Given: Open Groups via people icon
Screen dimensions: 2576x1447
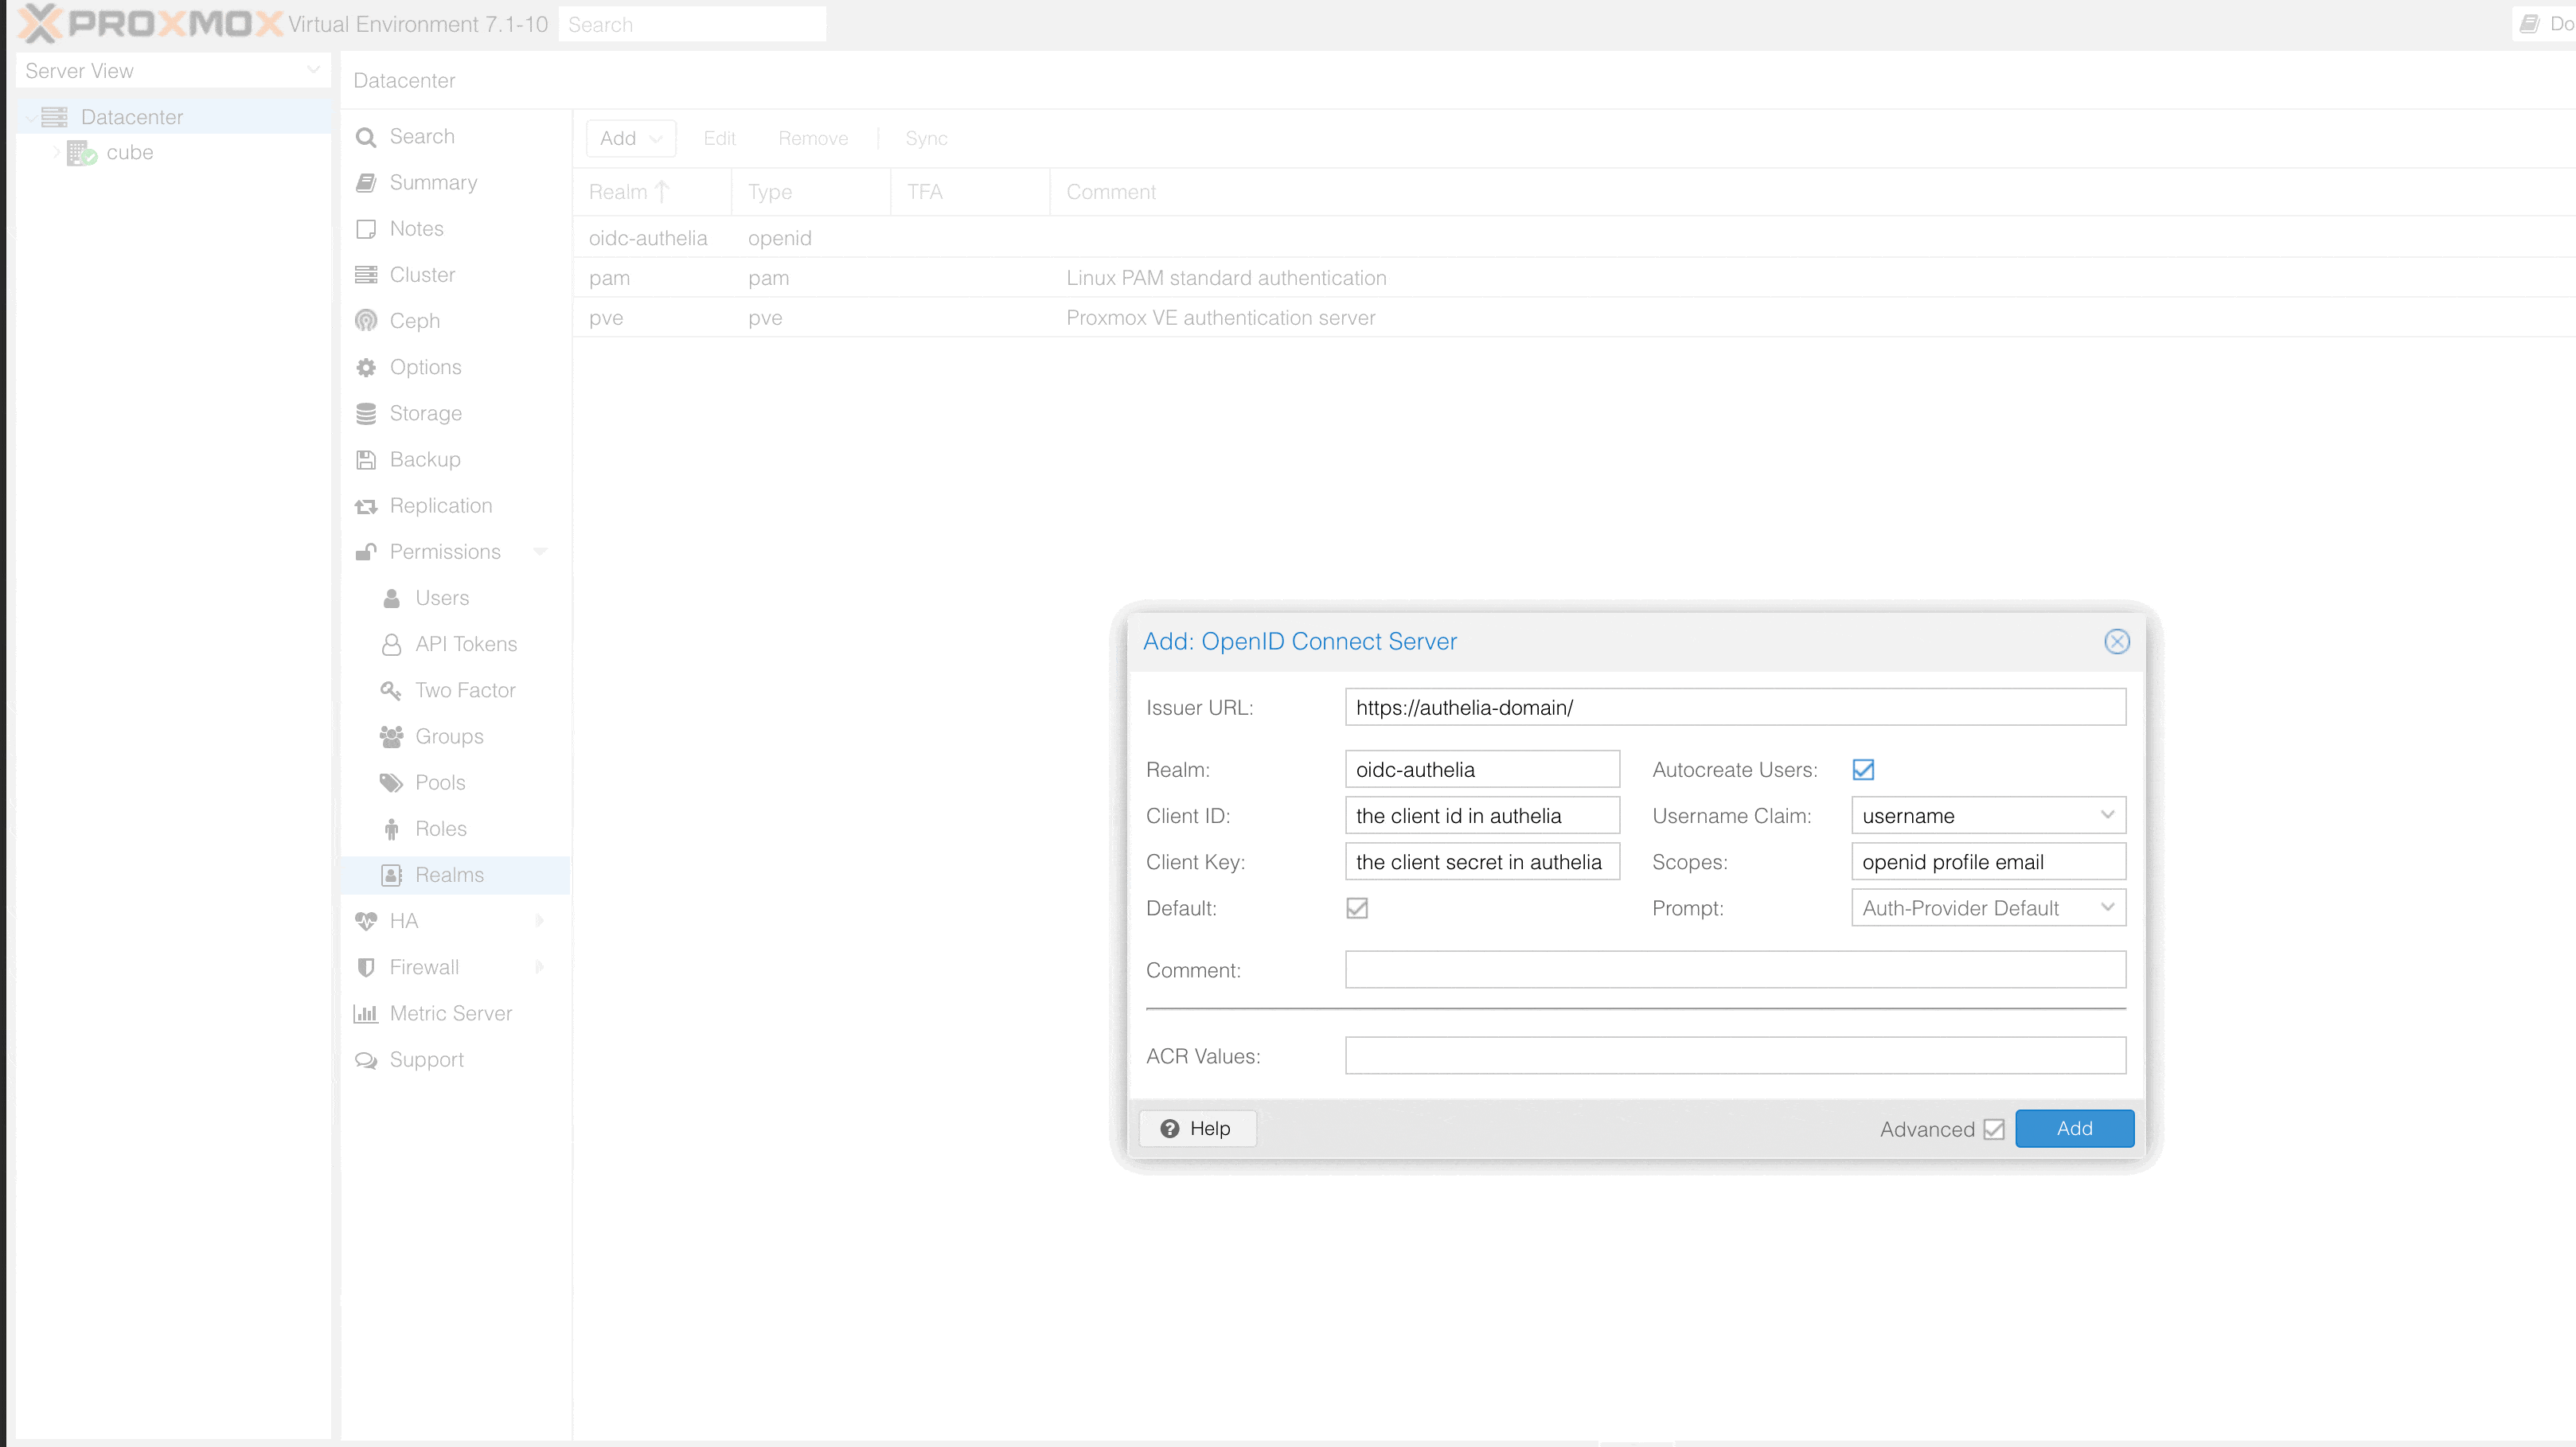Looking at the screenshot, I should point(391,736).
